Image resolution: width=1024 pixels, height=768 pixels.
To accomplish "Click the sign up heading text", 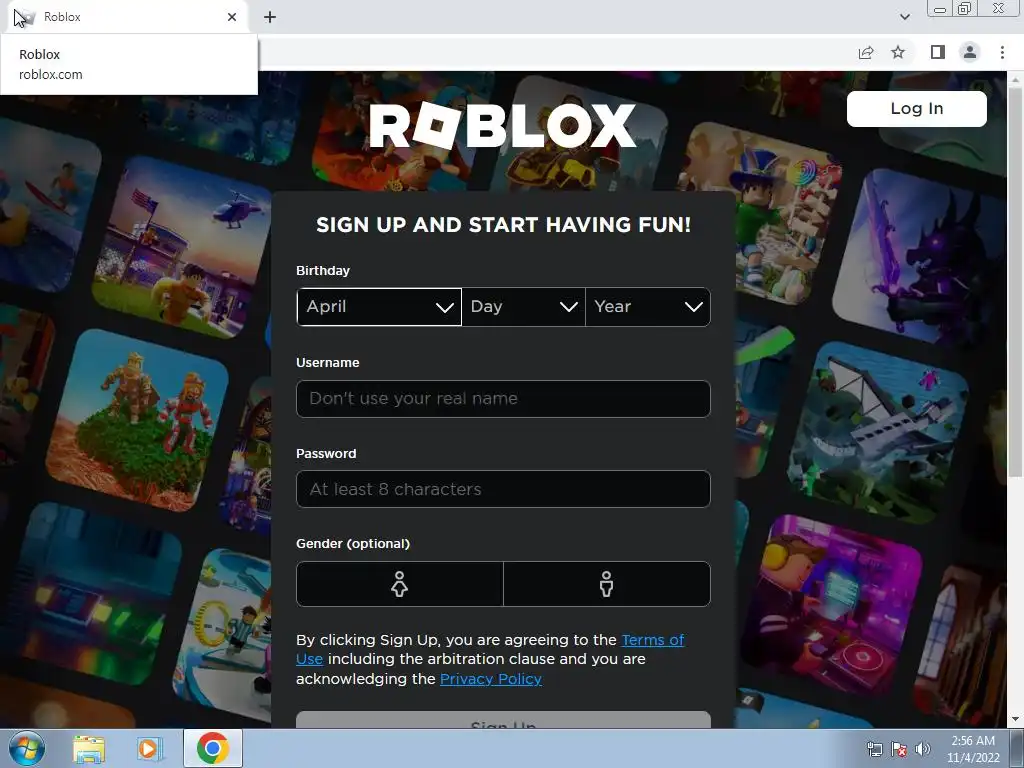I will click(x=503, y=225).
